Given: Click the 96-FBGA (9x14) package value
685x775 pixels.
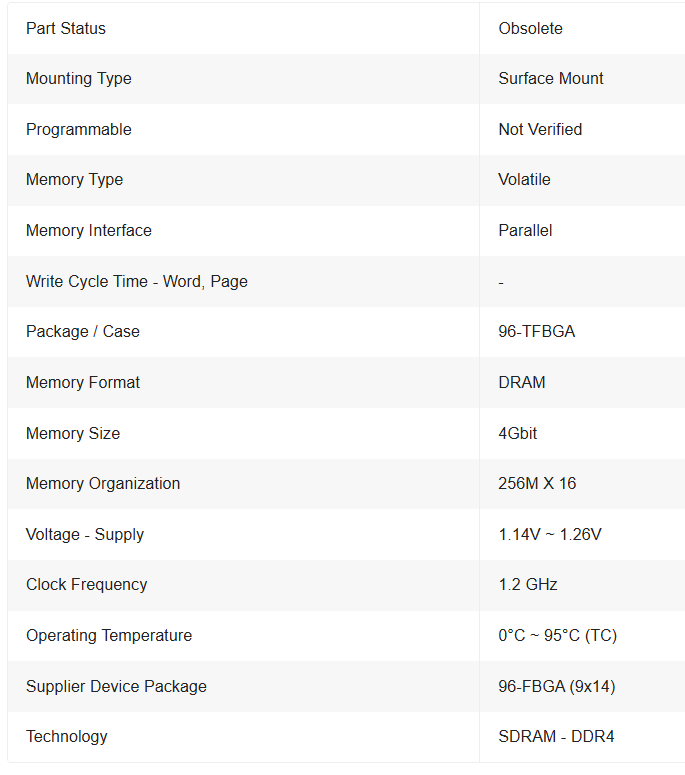Looking at the screenshot, I should [557, 687].
